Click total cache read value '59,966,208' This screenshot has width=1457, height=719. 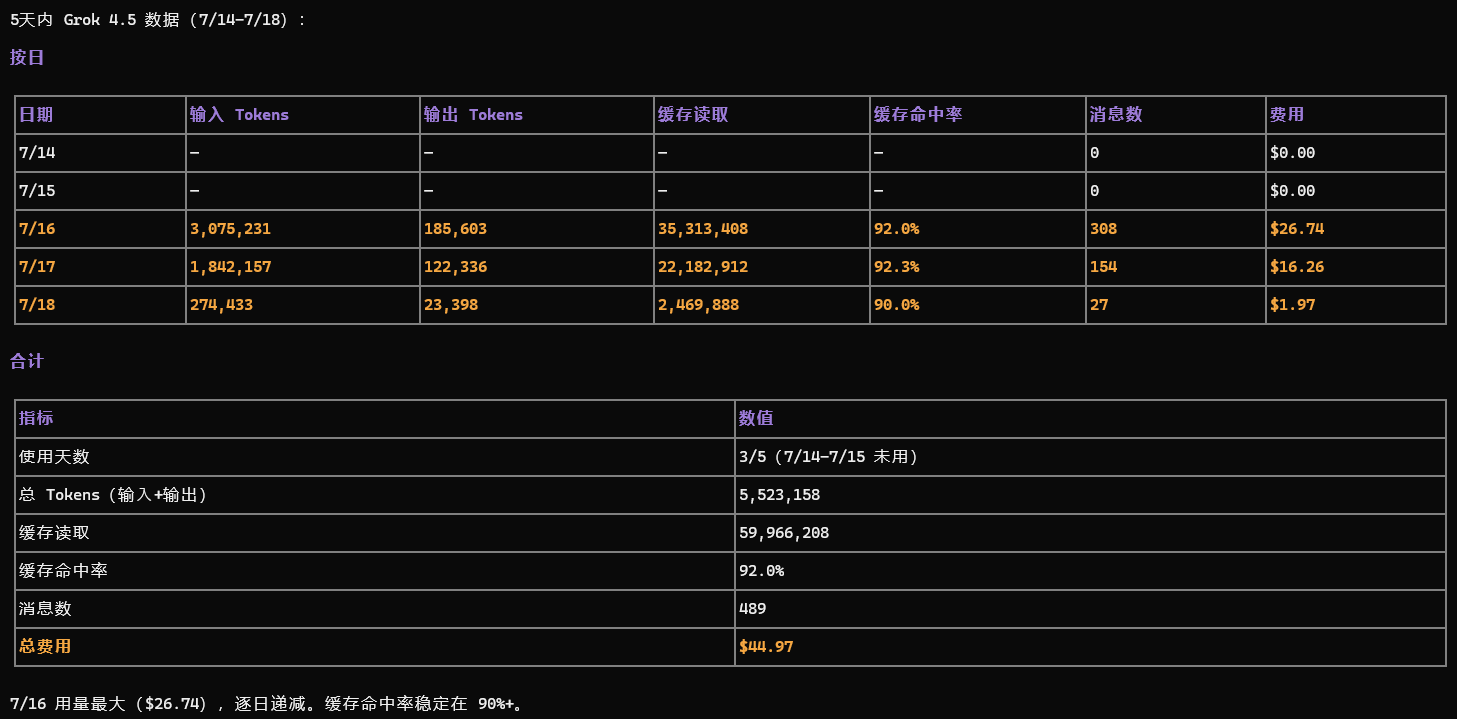pos(784,533)
